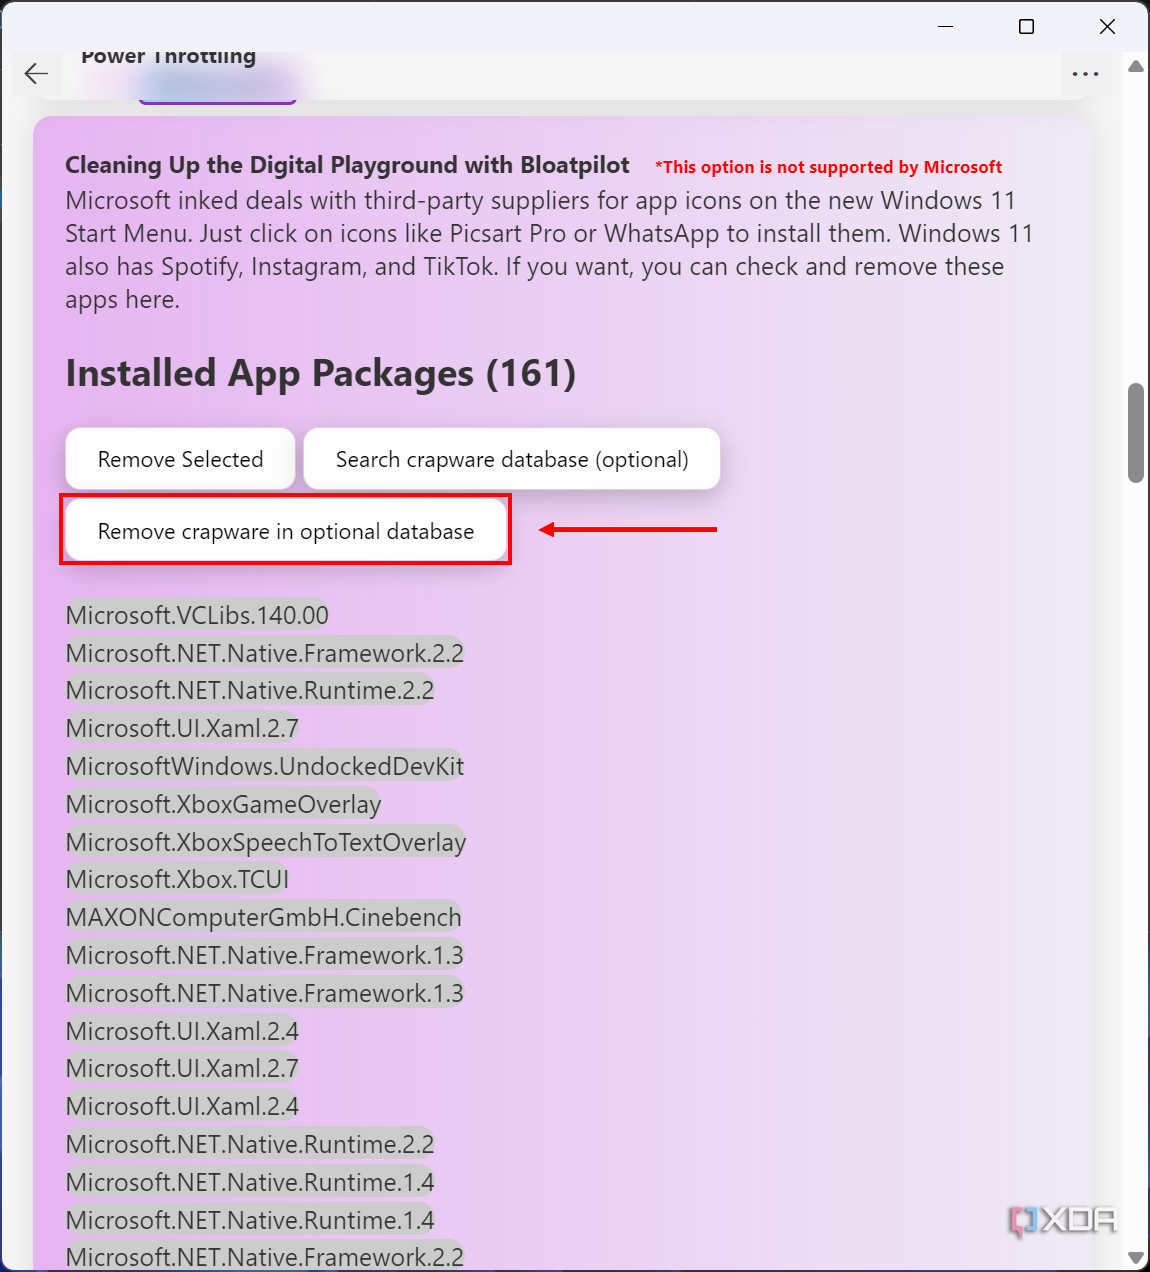Click the scrollbar up arrow

tap(1136, 66)
